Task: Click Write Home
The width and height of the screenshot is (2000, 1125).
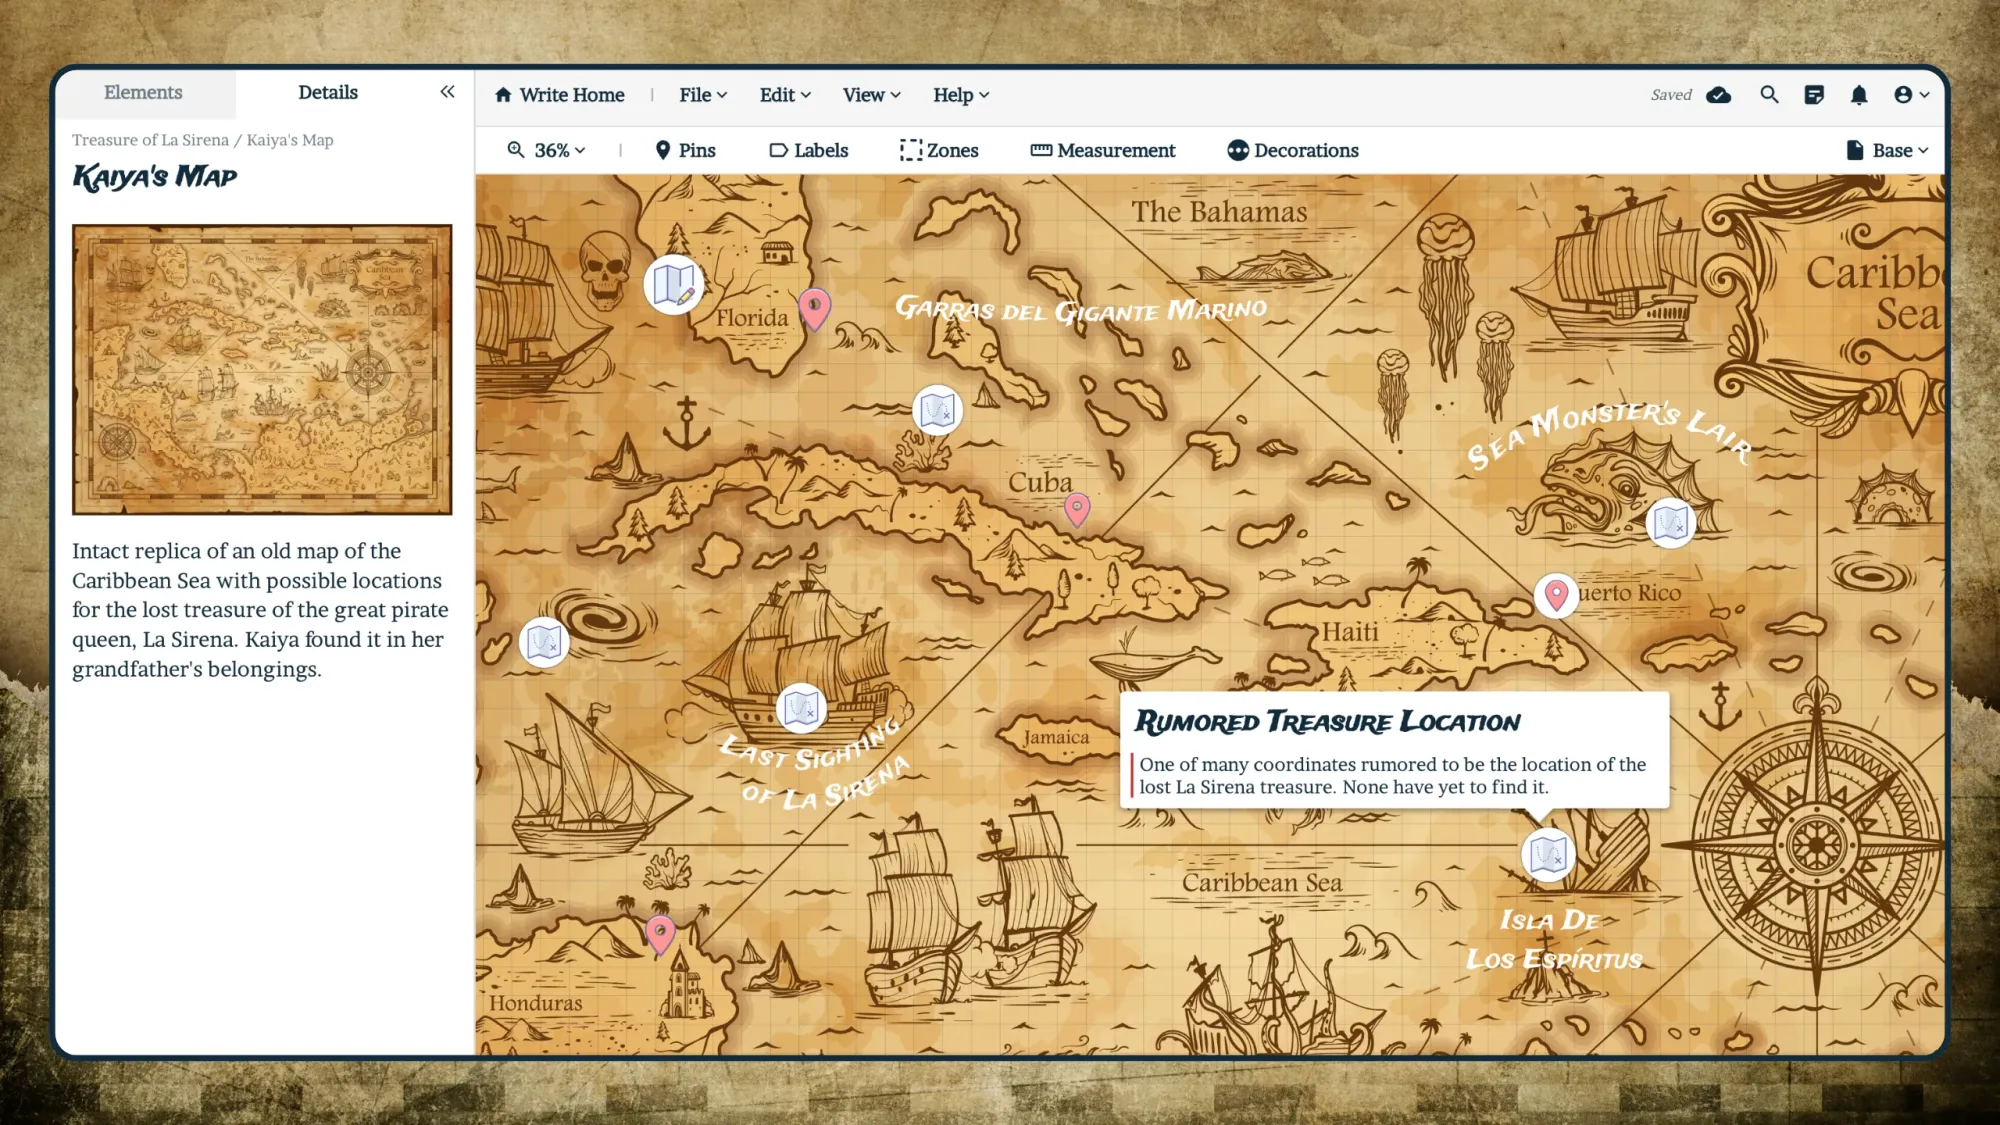Action: tap(559, 94)
